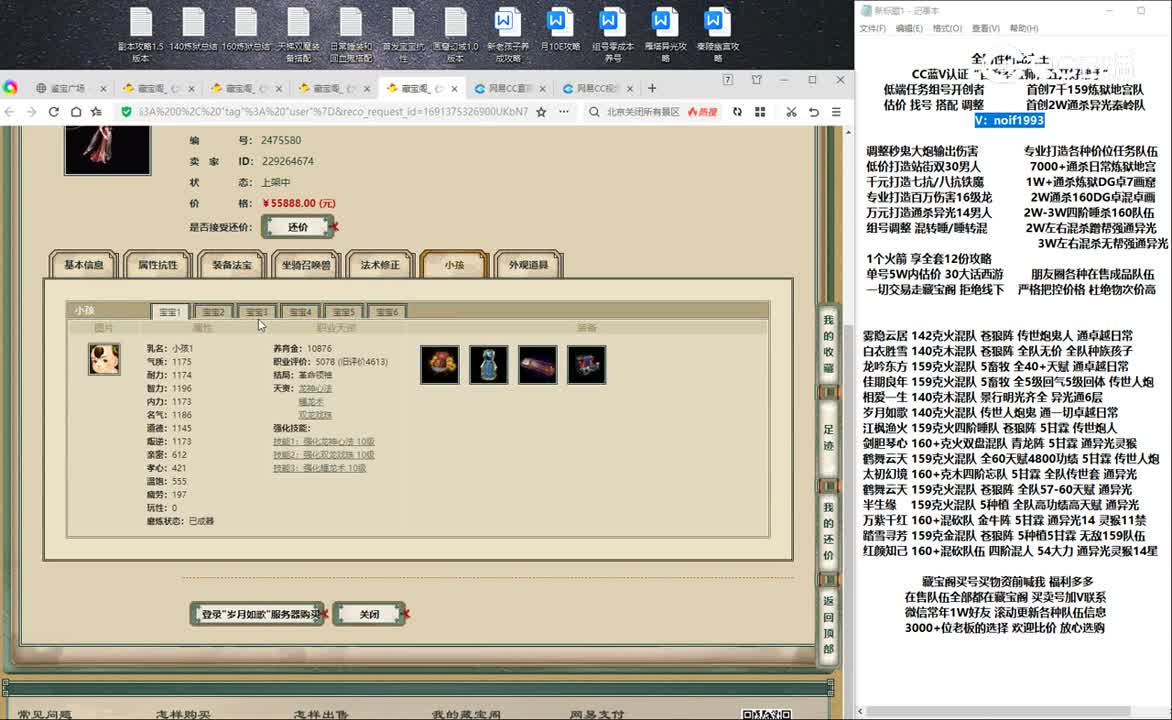Open a new browser tab
1172x720 pixels.
652,88
